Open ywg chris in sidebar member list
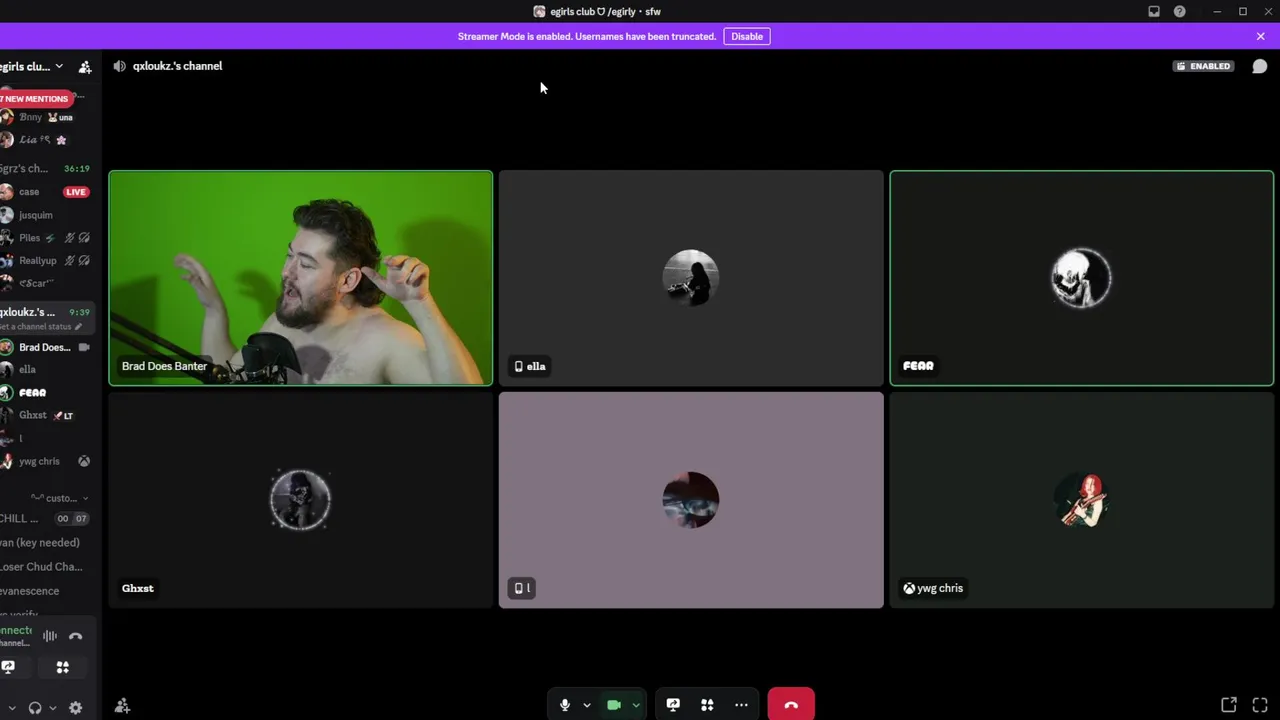Viewport: 1280px width, 720px height. click(x=46, y=461)
